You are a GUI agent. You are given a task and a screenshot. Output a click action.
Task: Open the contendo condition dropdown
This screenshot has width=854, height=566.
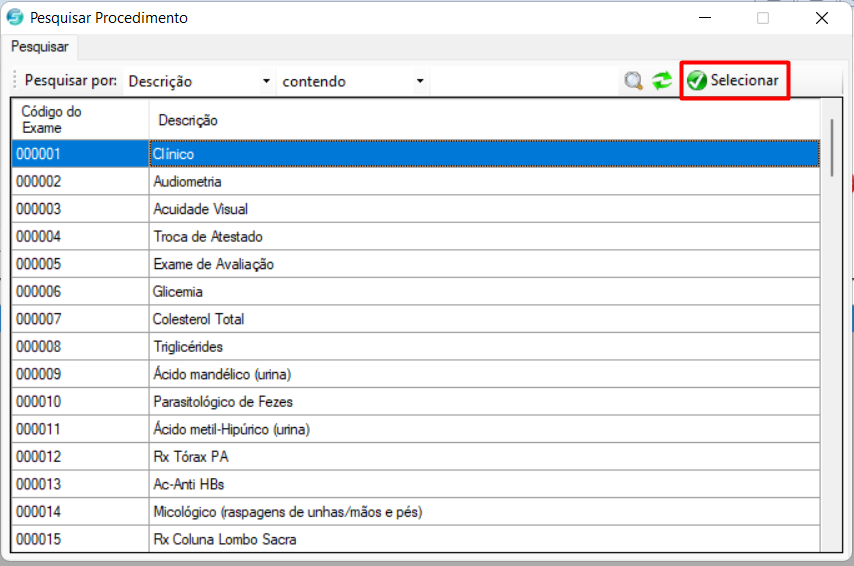(352, 81)
